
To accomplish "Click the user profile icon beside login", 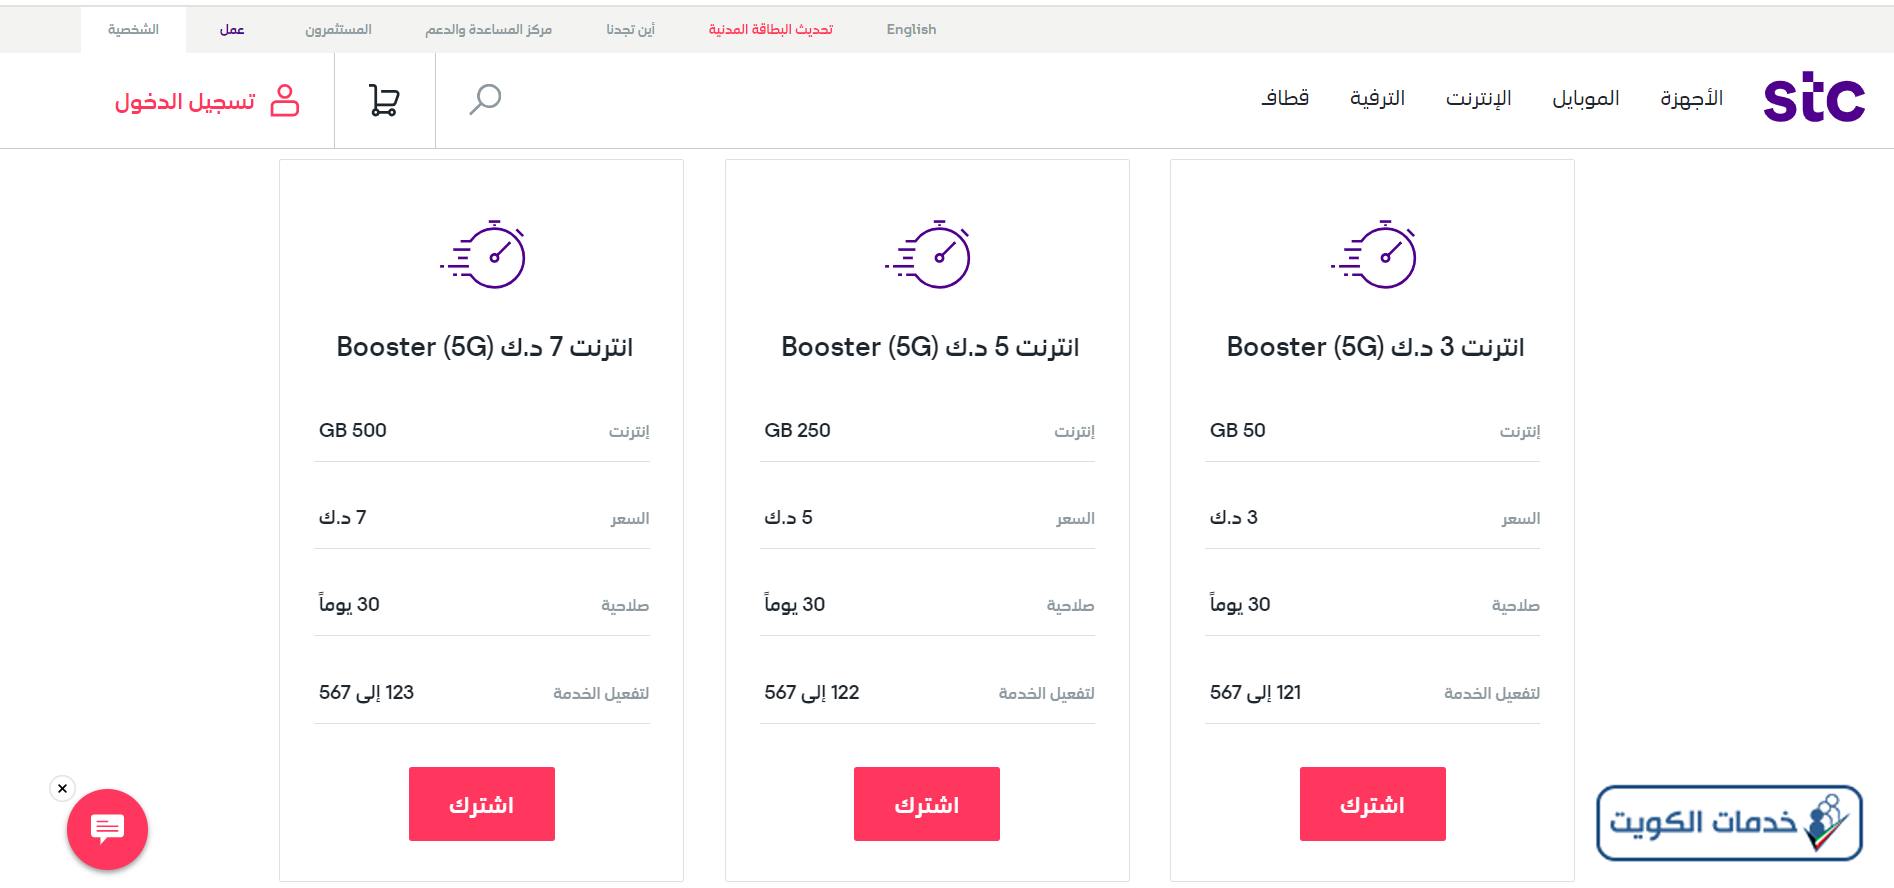I will tap(285, 100).
